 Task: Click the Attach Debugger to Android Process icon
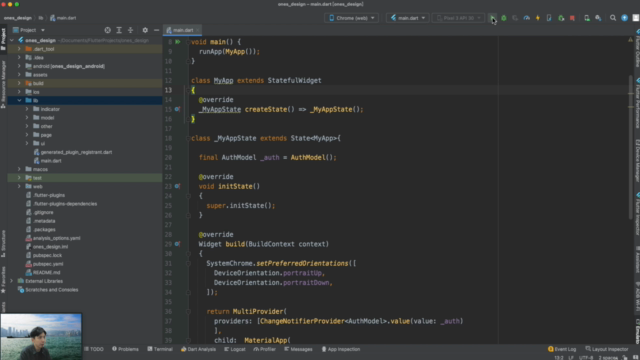click(561, 18)
